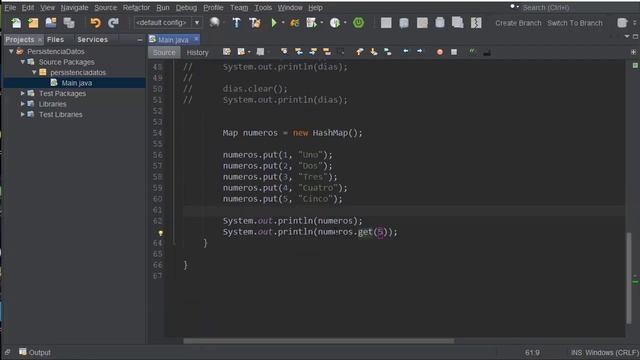Screen dimensions: 640x360
Task: Click the Open Project toolbar icon
Action: [51, 23]
